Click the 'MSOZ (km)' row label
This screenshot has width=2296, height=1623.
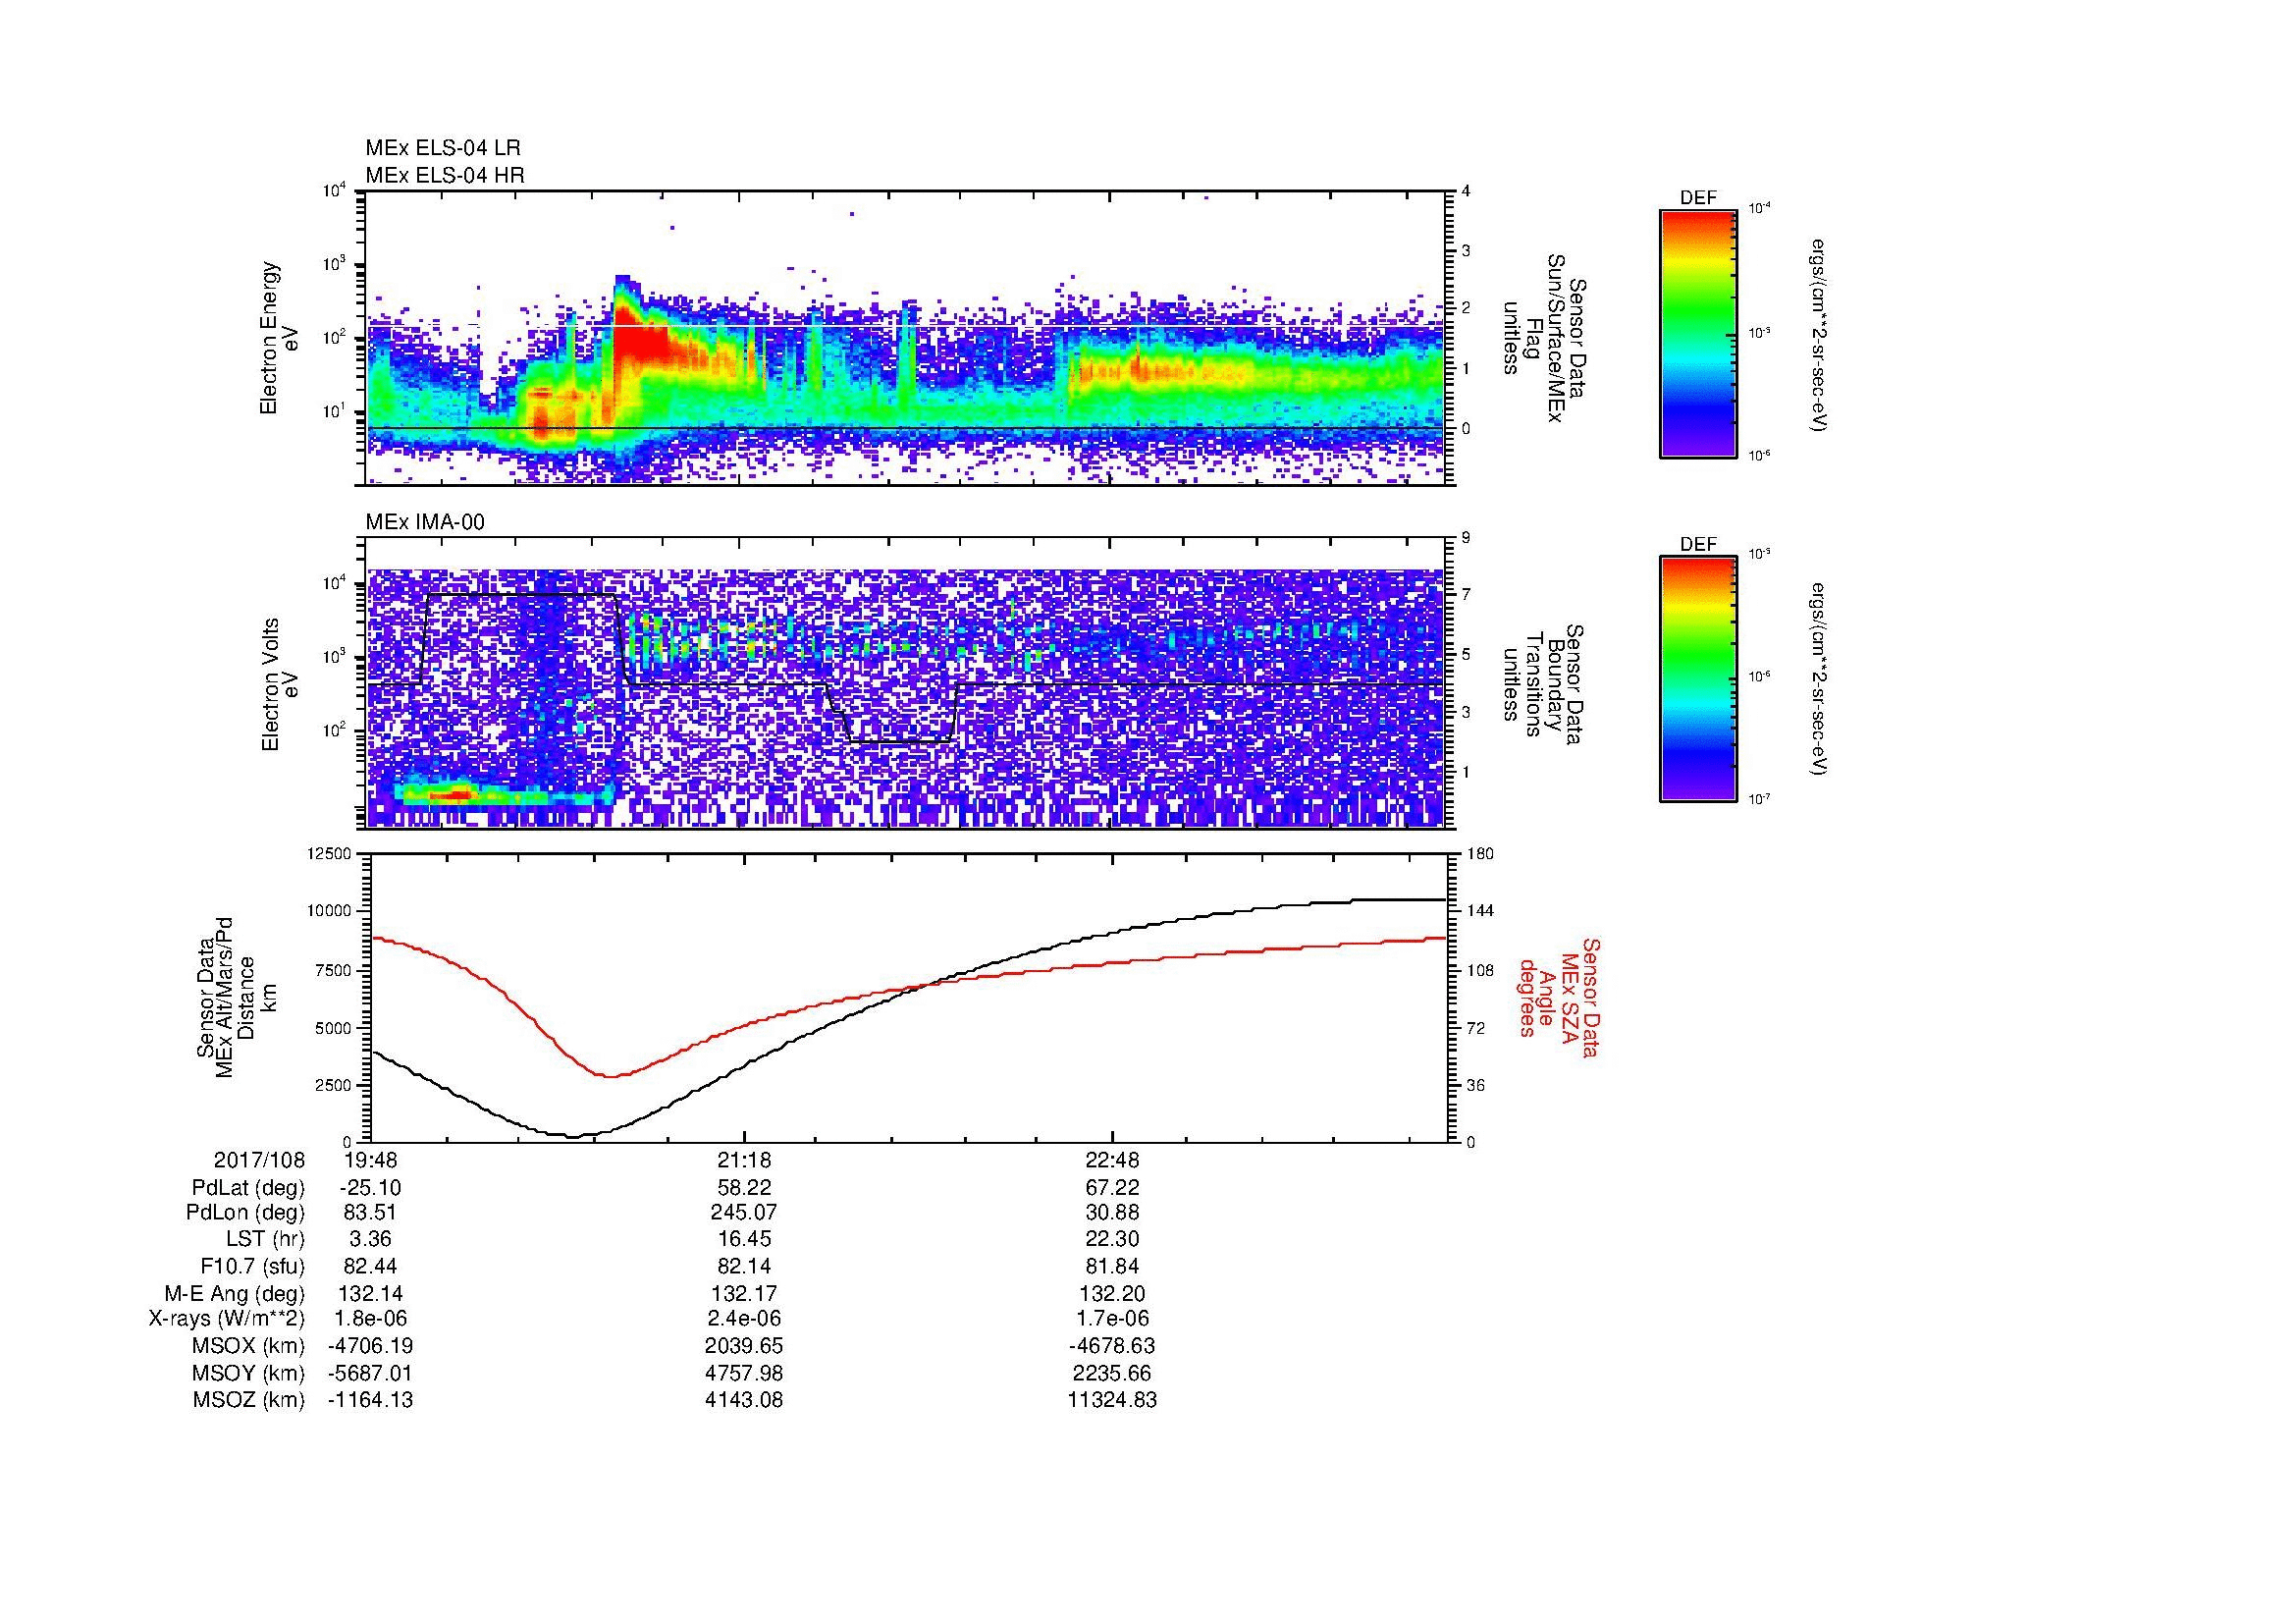pos(249,1400)
